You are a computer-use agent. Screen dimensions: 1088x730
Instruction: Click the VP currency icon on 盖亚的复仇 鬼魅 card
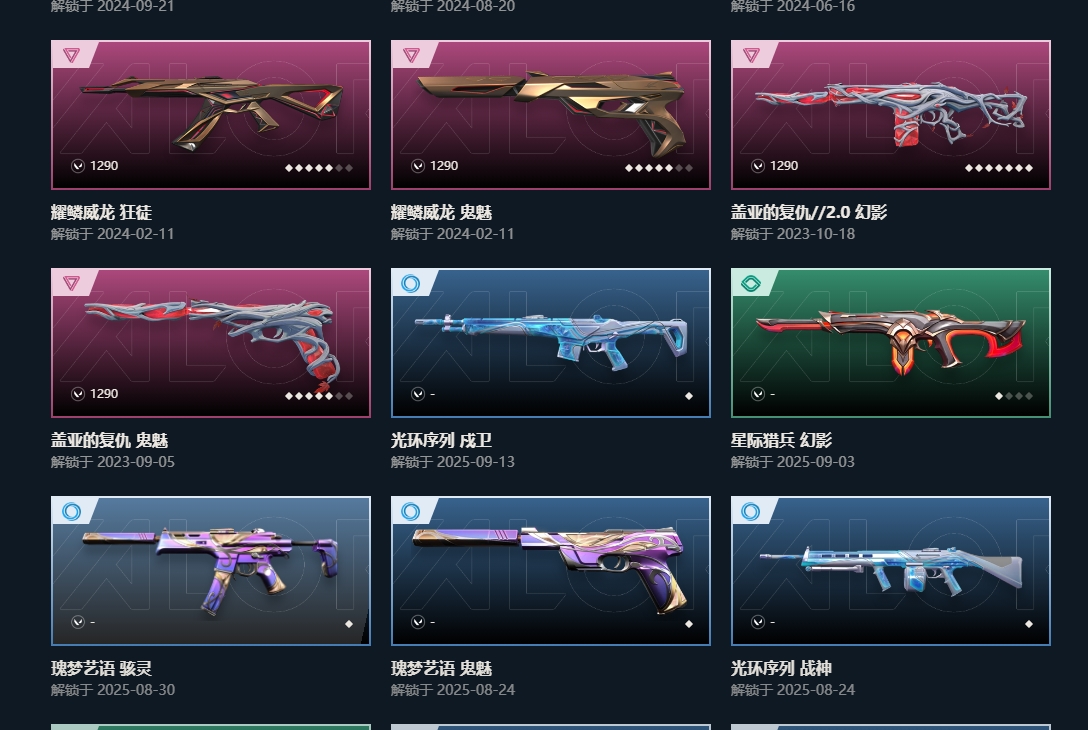coord(78,394)
